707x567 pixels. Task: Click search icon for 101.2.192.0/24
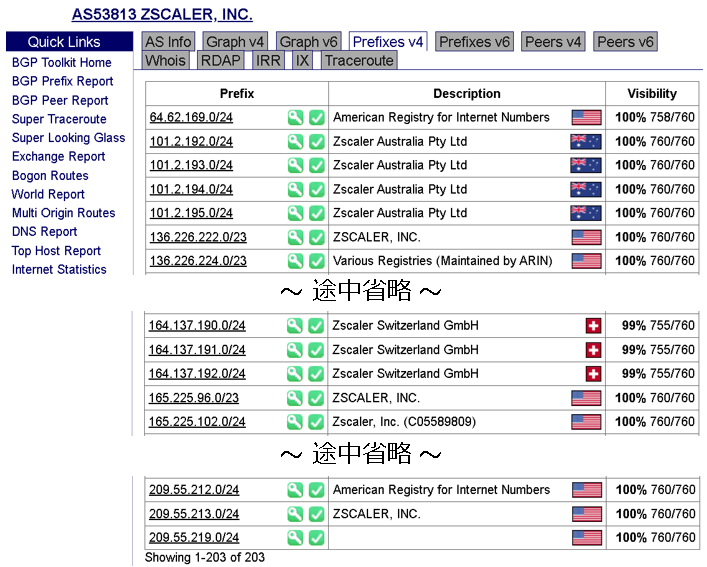tap(295, 142)
